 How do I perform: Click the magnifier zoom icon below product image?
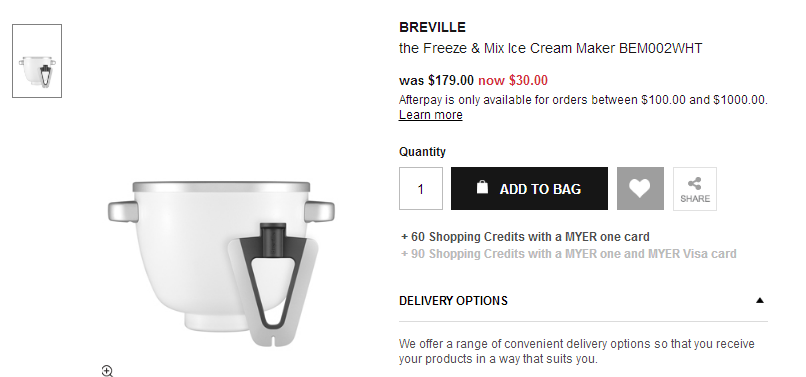[107, 371]
